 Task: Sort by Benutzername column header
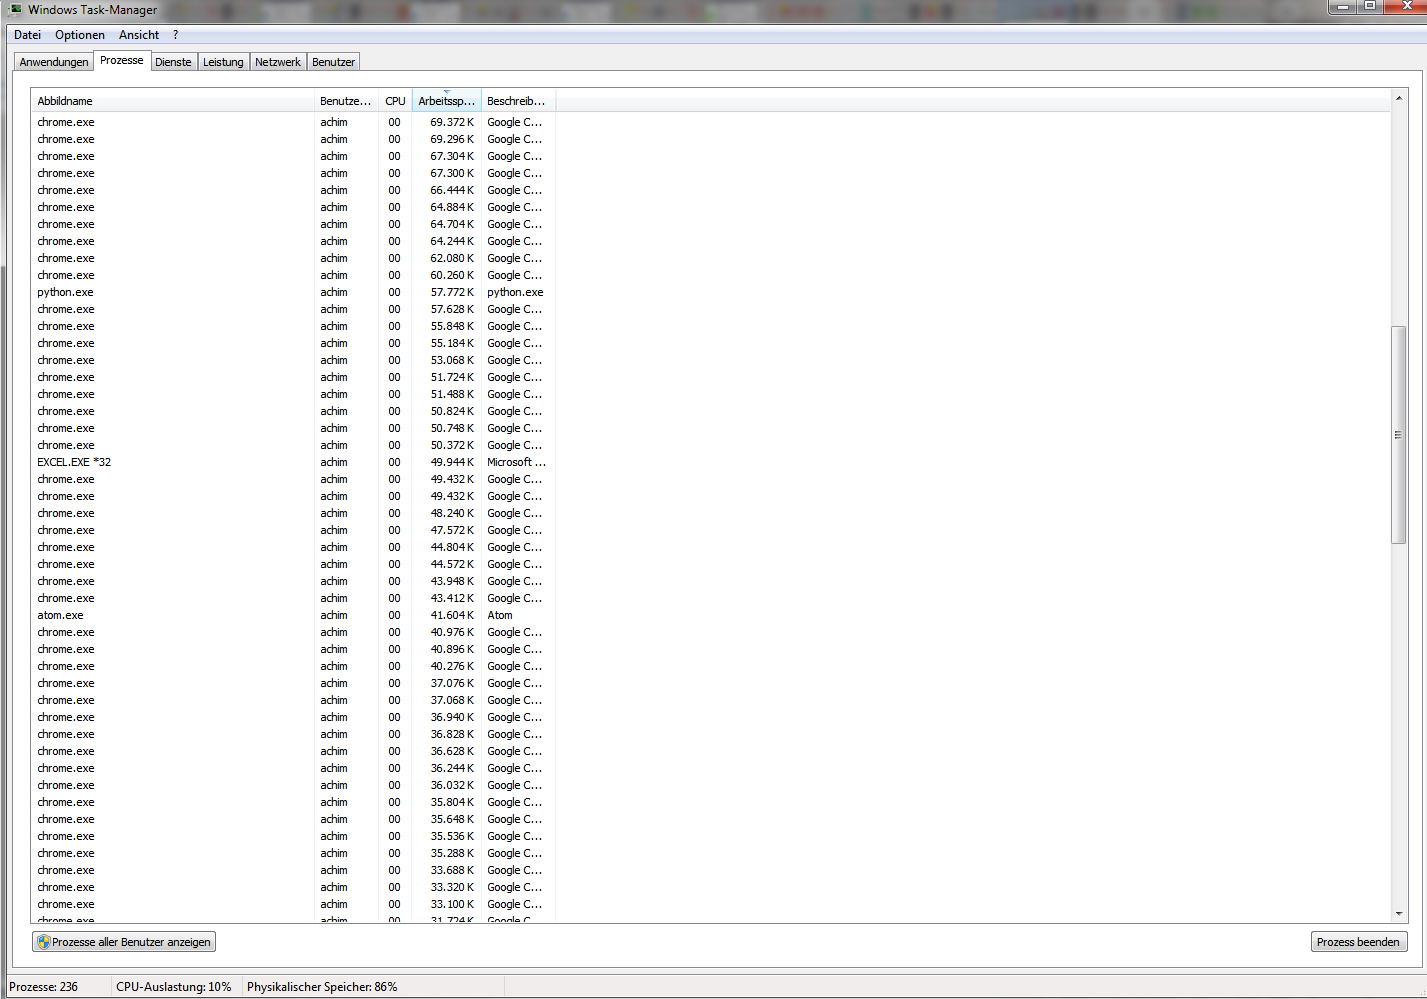pos(346,101)
